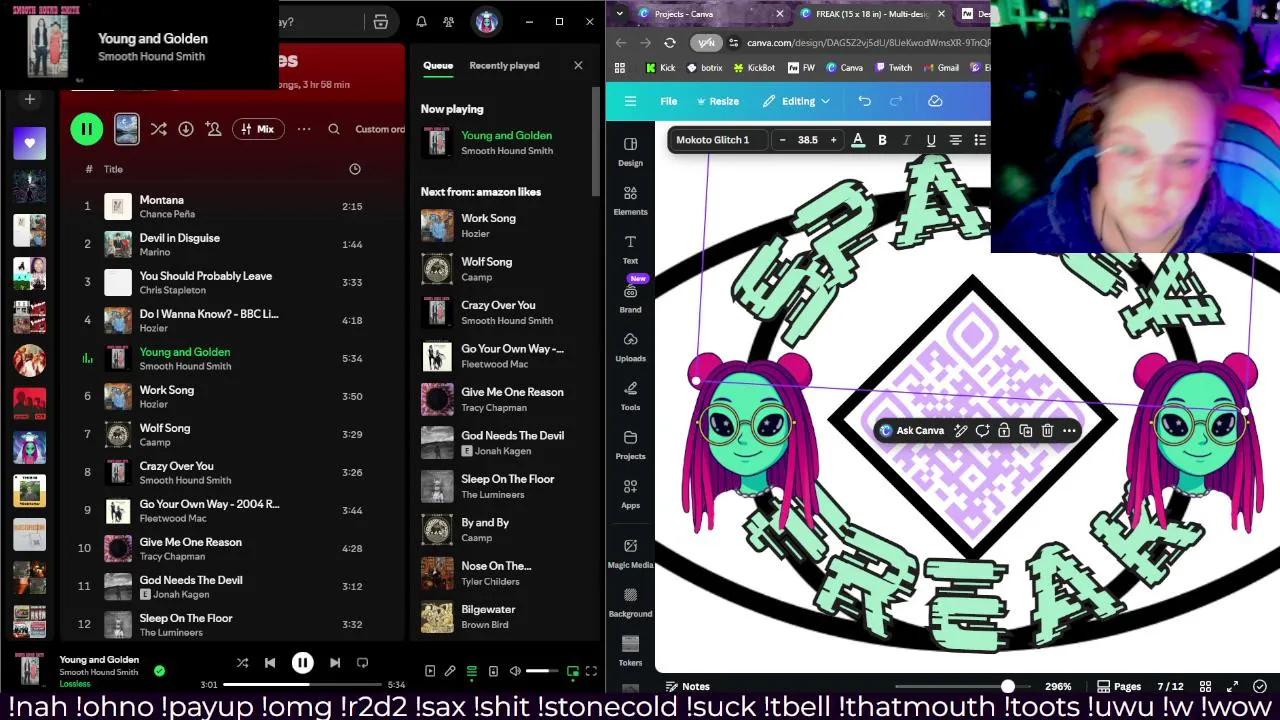Open Liked Songs heart in sidebar
The height and width of the screenshot is (720, 1280).
coord(29,143)
